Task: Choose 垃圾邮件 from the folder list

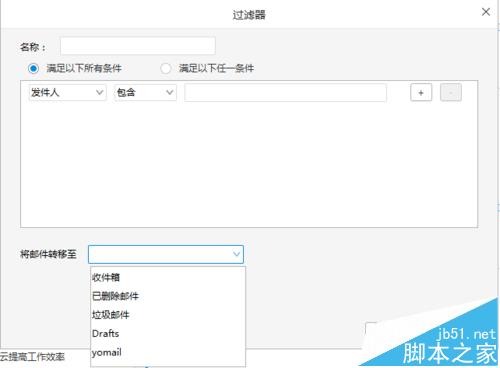Action: 168,314
